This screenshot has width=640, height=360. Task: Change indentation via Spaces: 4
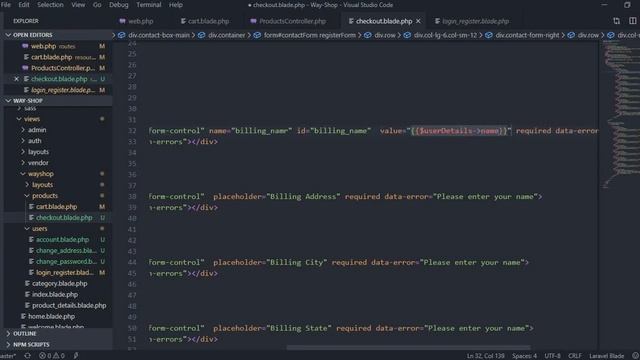(524, 356)
